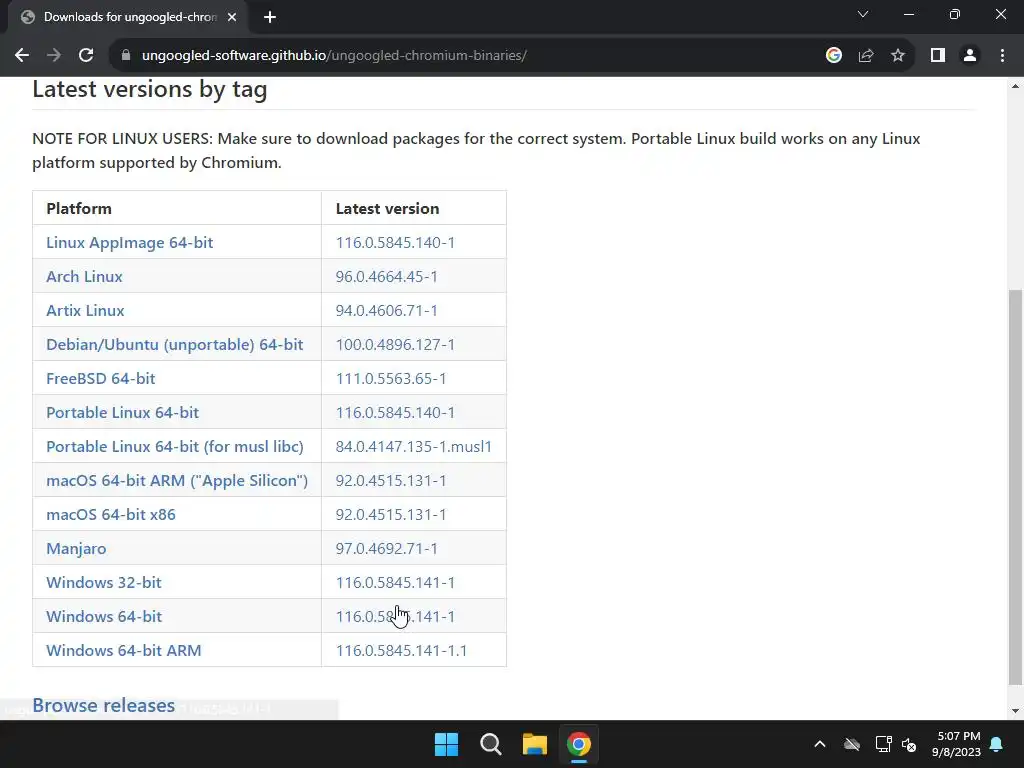Open Portable Linux 64-bit musl libc link
This screenshot has height=768, width=1024.
pos(174,446)
